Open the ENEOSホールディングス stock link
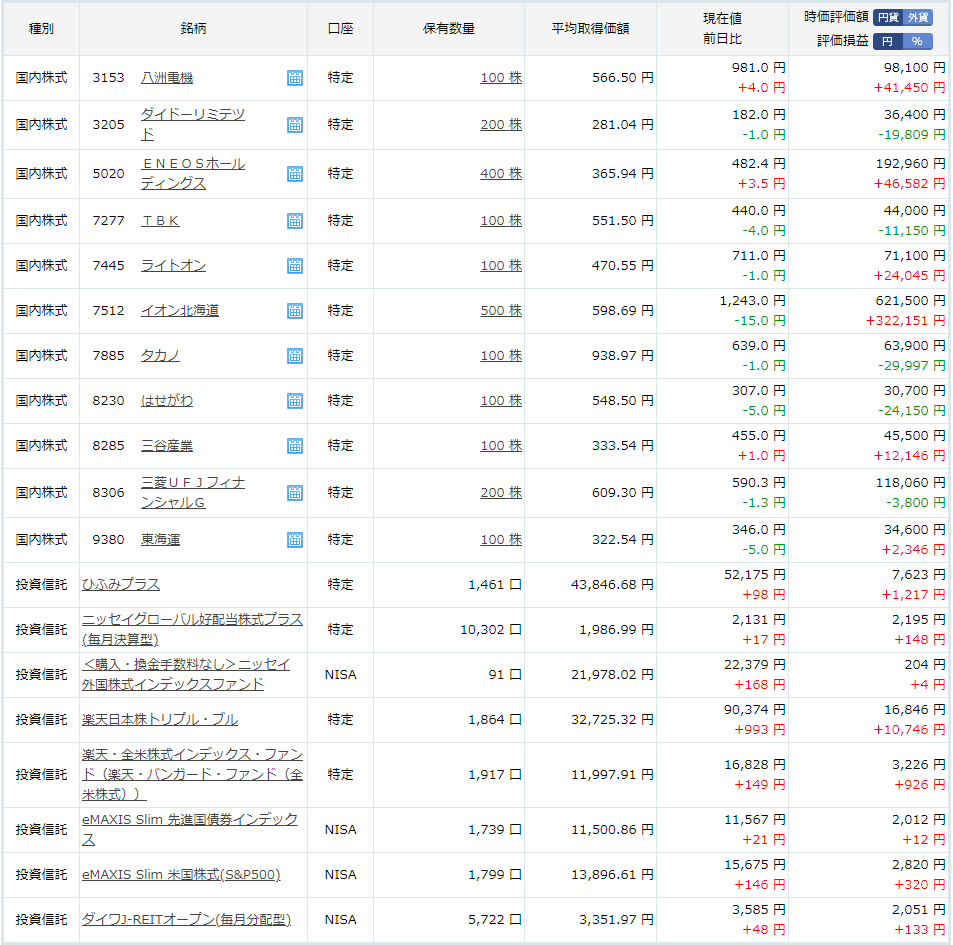The width and height of the screenshot is (953, 945). [x=193, y=173]
